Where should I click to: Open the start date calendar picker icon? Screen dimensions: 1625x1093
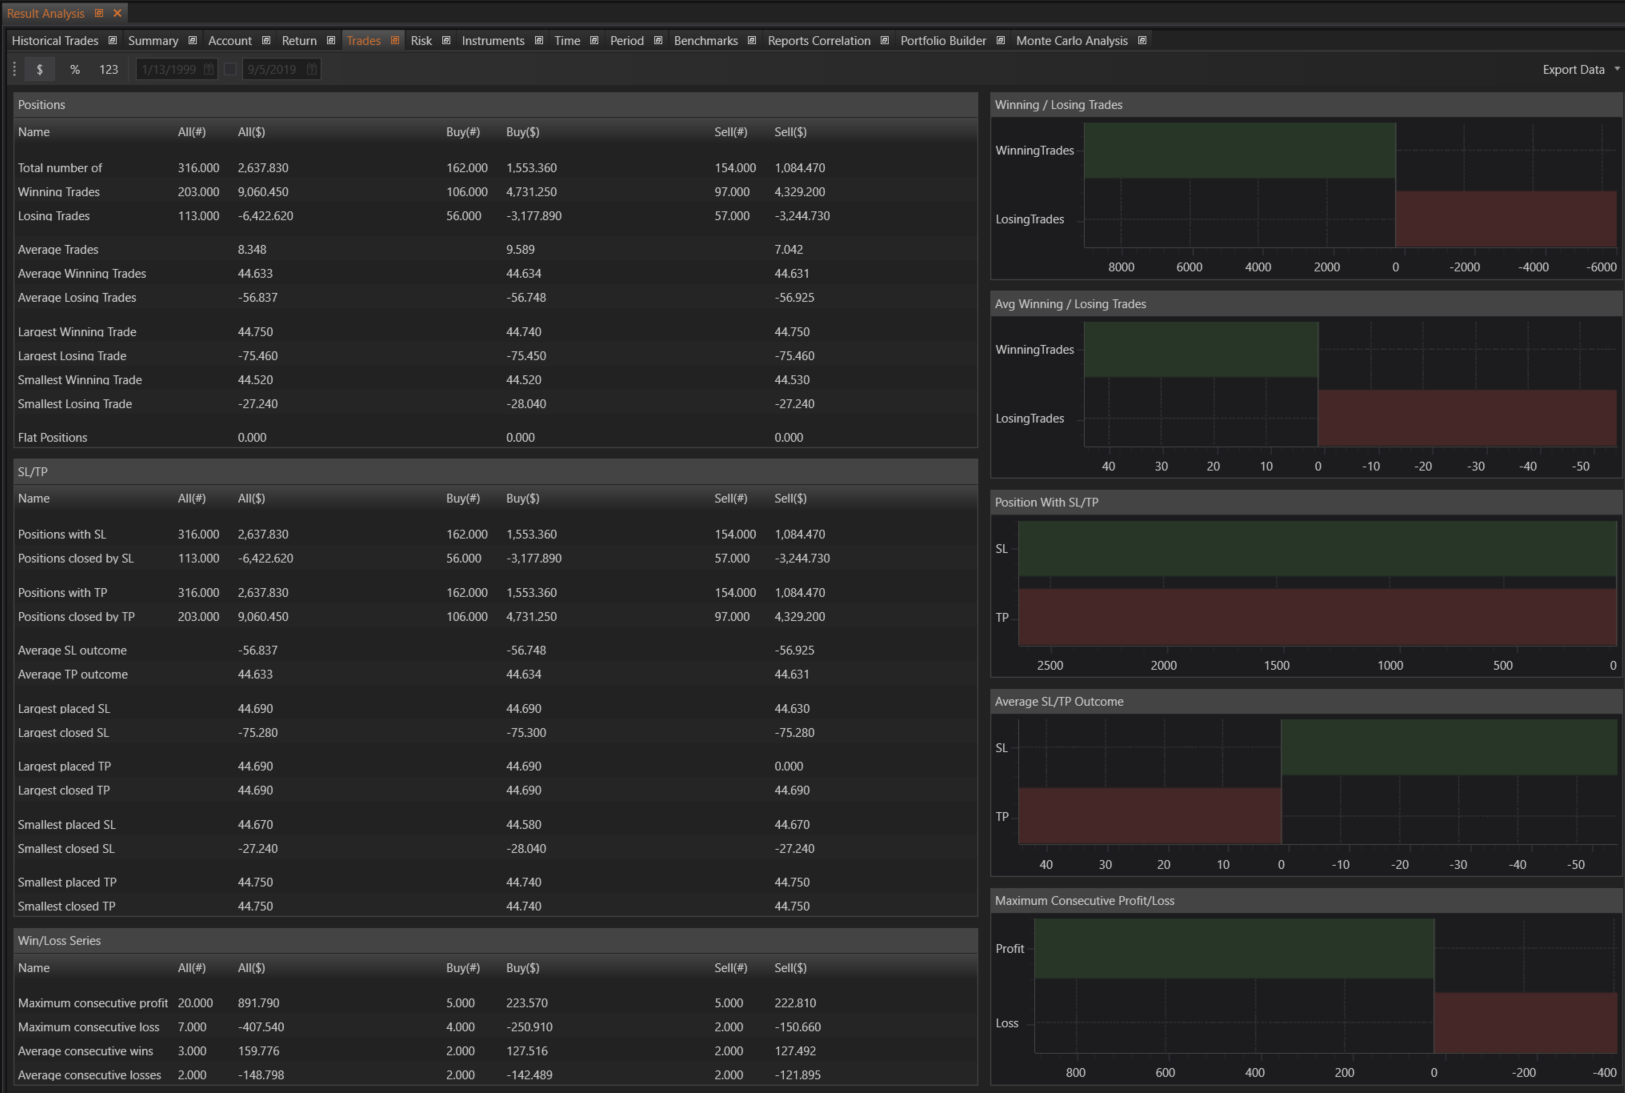(209, 69)
